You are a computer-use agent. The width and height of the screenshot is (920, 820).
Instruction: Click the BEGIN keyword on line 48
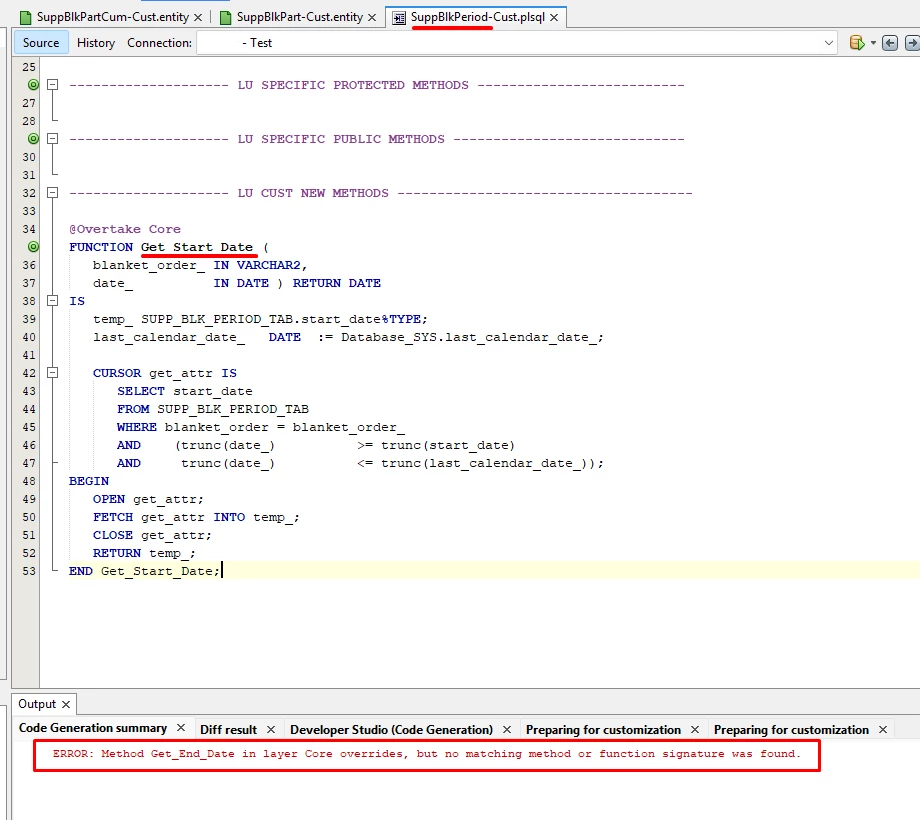pyautogui.click(x=89, y=481)
